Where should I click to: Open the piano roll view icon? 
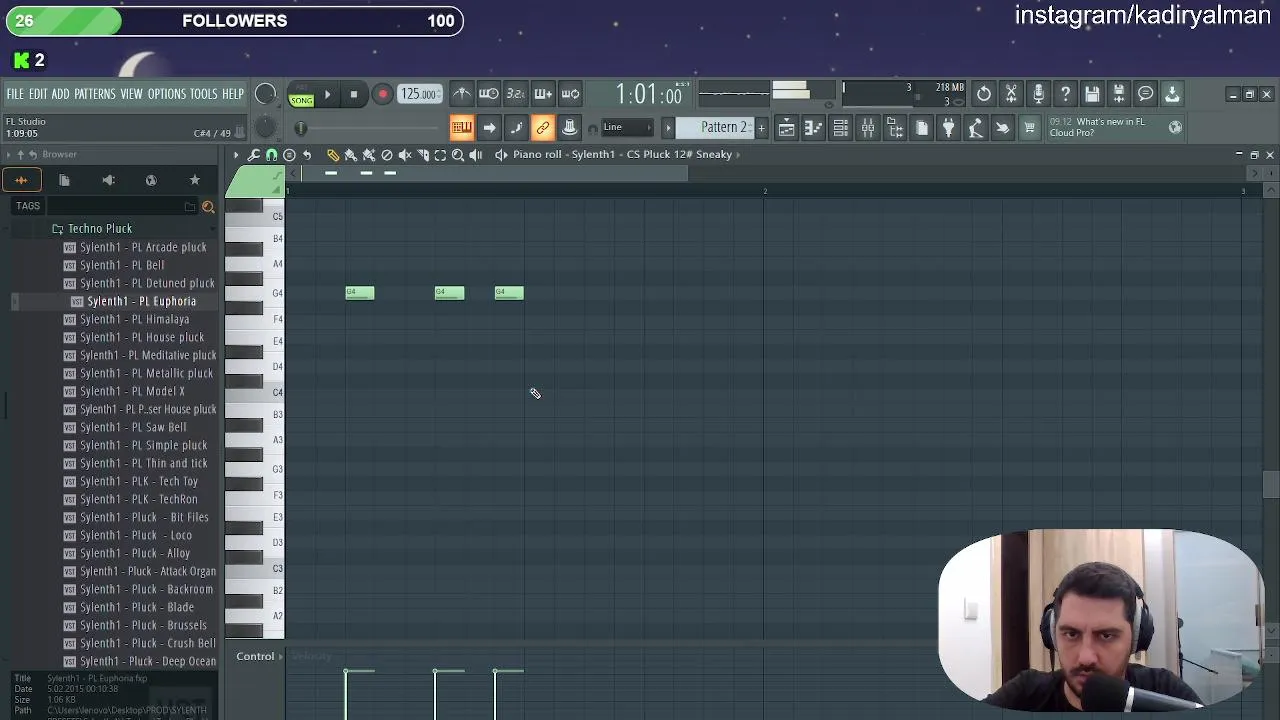click(813, 128)
